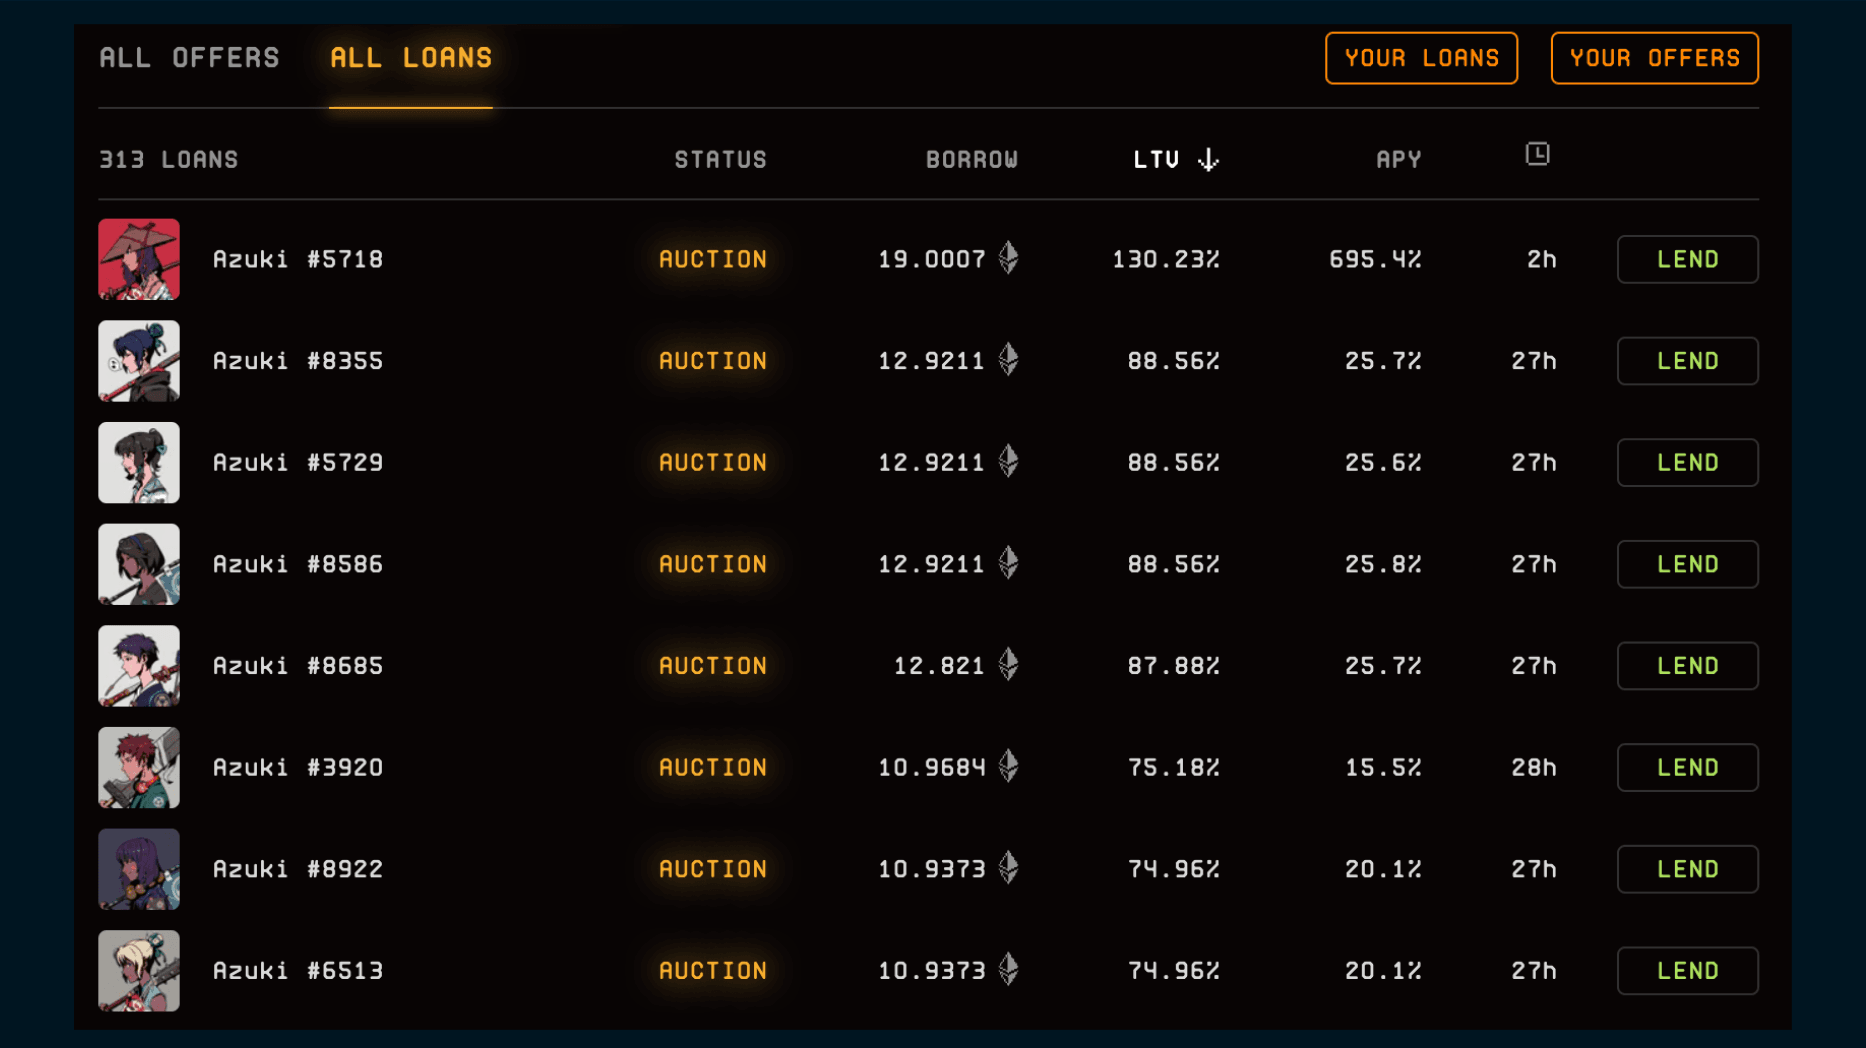The height and width of the screenshot is (1048, 1866).
Task: Click Lend button for Azuki #6513
Action: tap(1687, 970)
